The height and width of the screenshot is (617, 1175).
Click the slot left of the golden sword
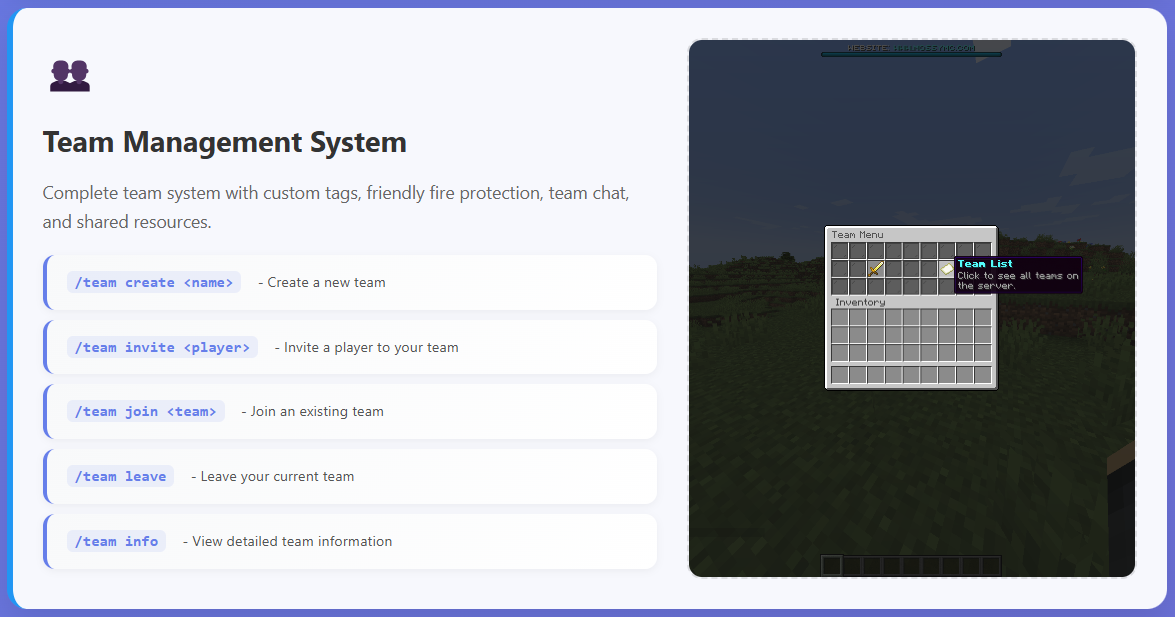coord(856,268)
